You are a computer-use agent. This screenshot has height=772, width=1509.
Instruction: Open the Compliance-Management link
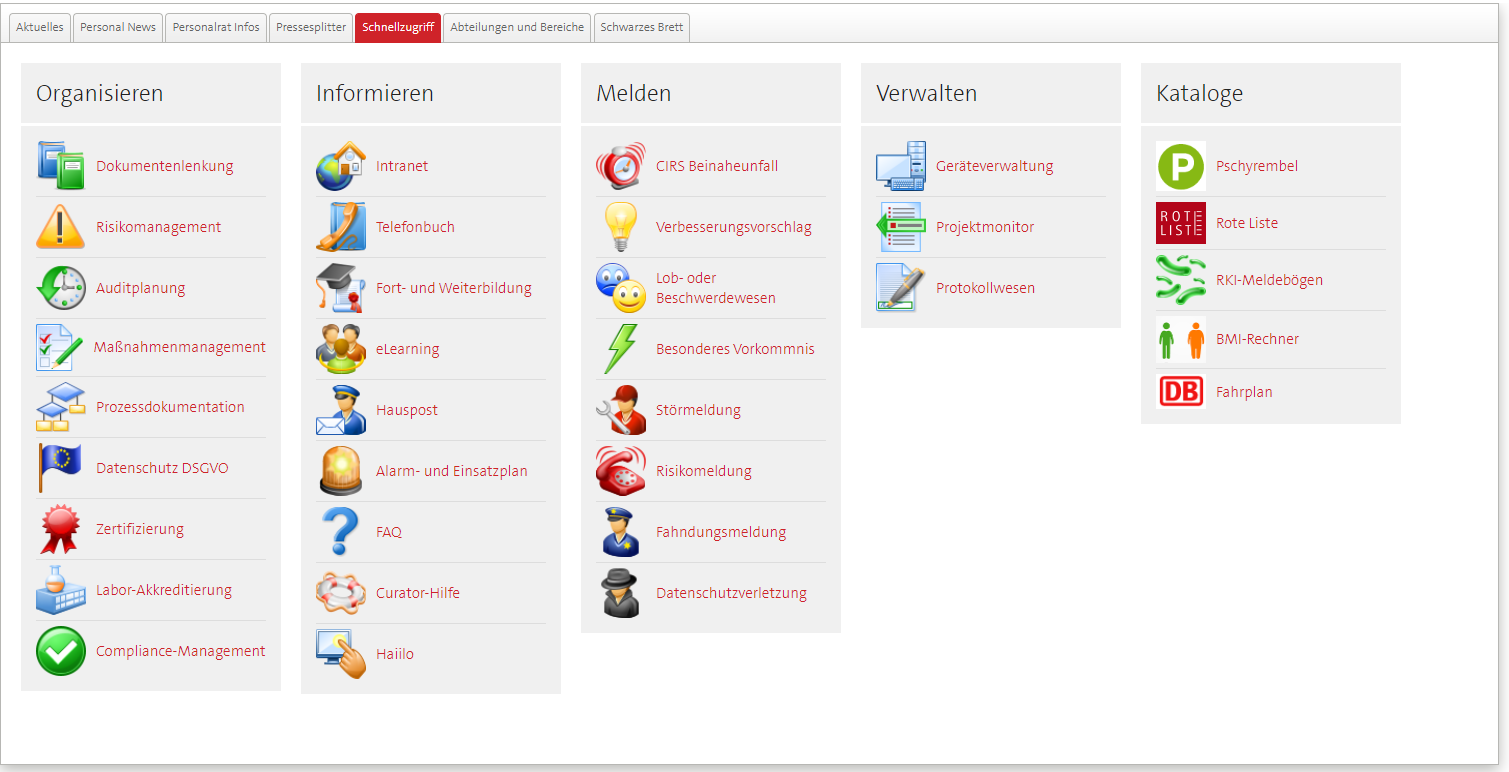click(180, 650)
